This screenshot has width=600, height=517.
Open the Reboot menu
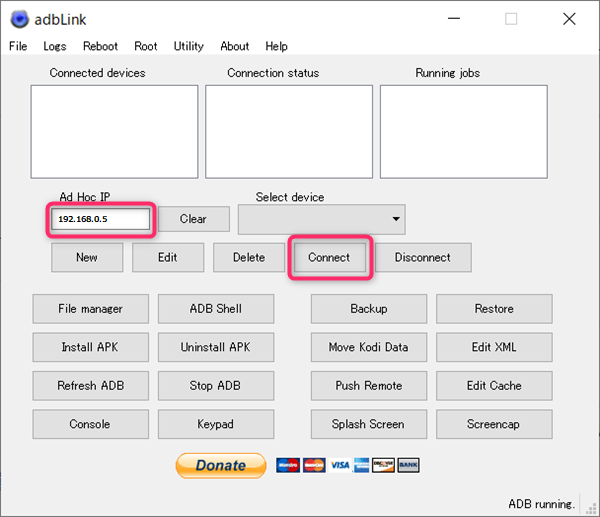pyautogui.click(x=100, y=46)
